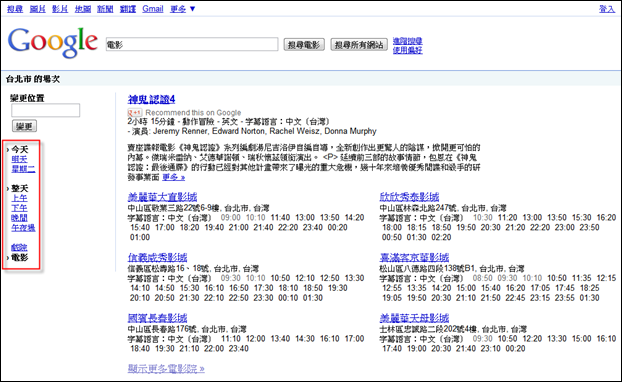Screen dimensions: 622x382
Task: Open the 美麗華天母影城 theater link
Action: coord(414,318)
